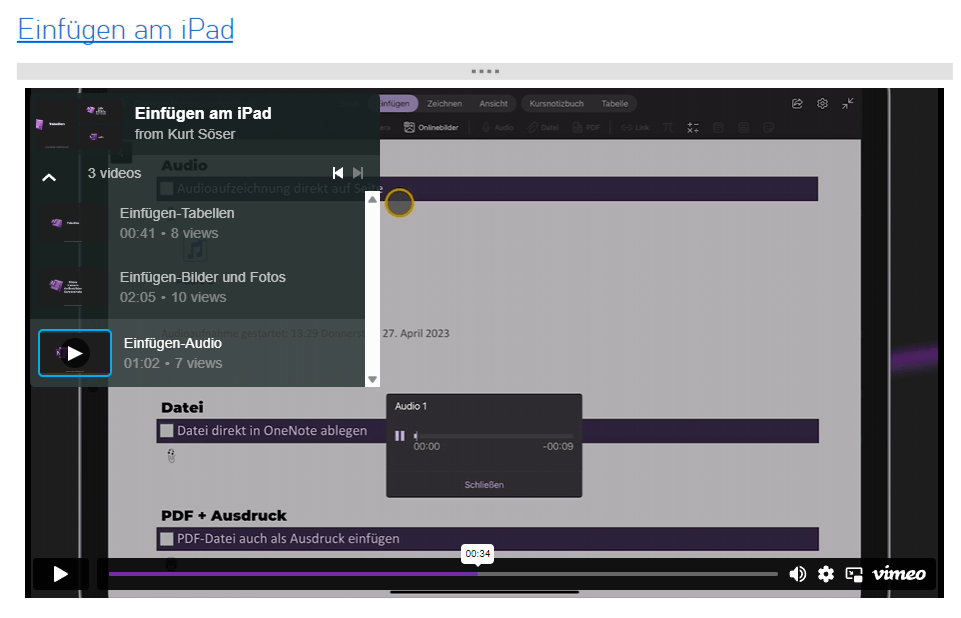Click the Datei paperclip toolbar button
961x618 pixels.
point(543,128)
